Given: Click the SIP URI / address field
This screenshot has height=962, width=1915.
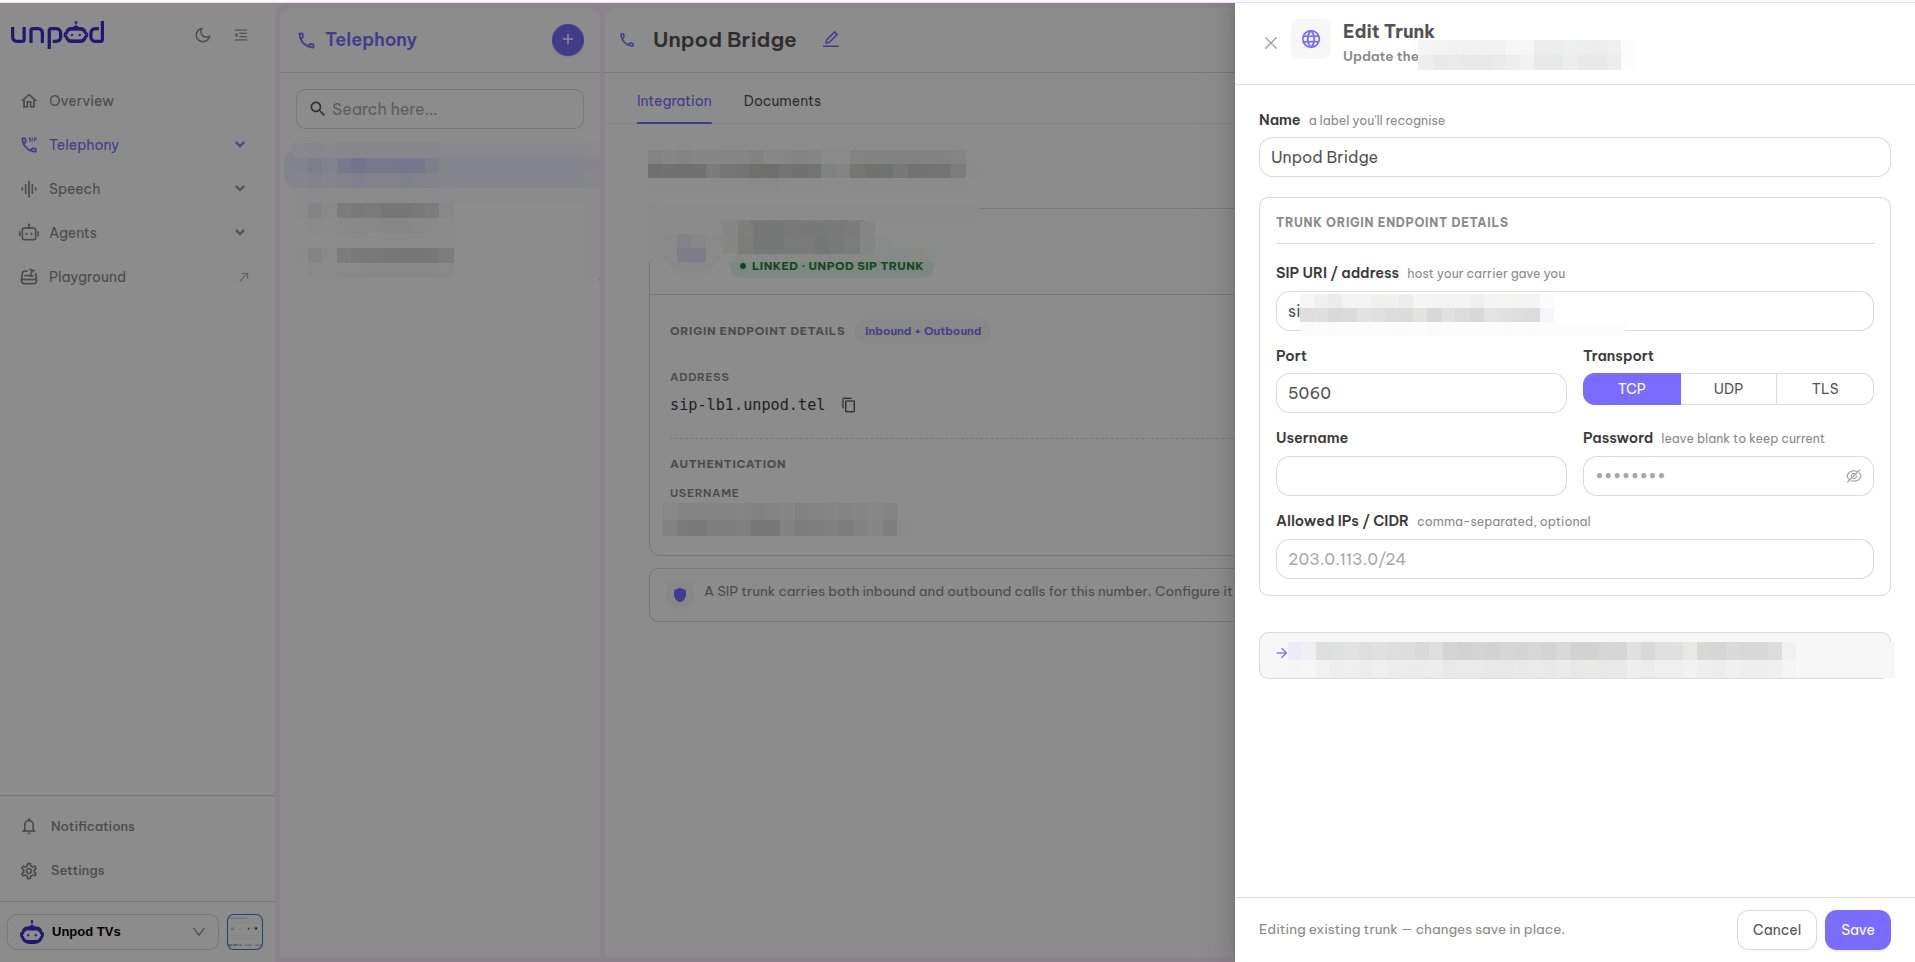Looking at the screenshot, I should (1575, 311).
